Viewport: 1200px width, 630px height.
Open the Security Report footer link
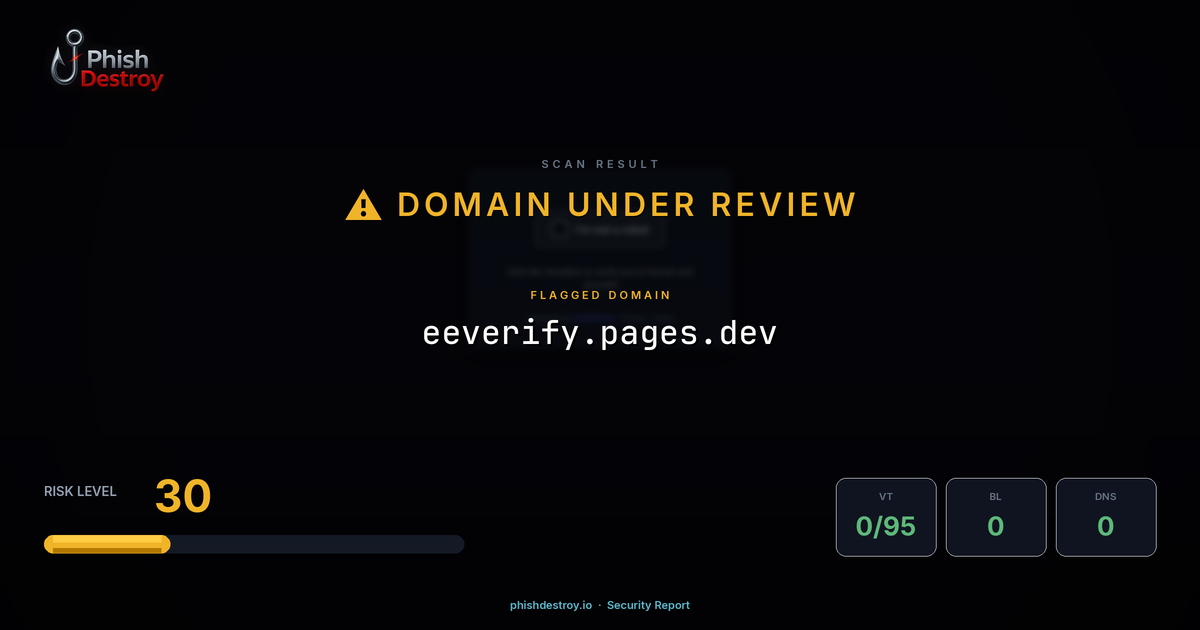pyautogui.click(x=648, y=605)
